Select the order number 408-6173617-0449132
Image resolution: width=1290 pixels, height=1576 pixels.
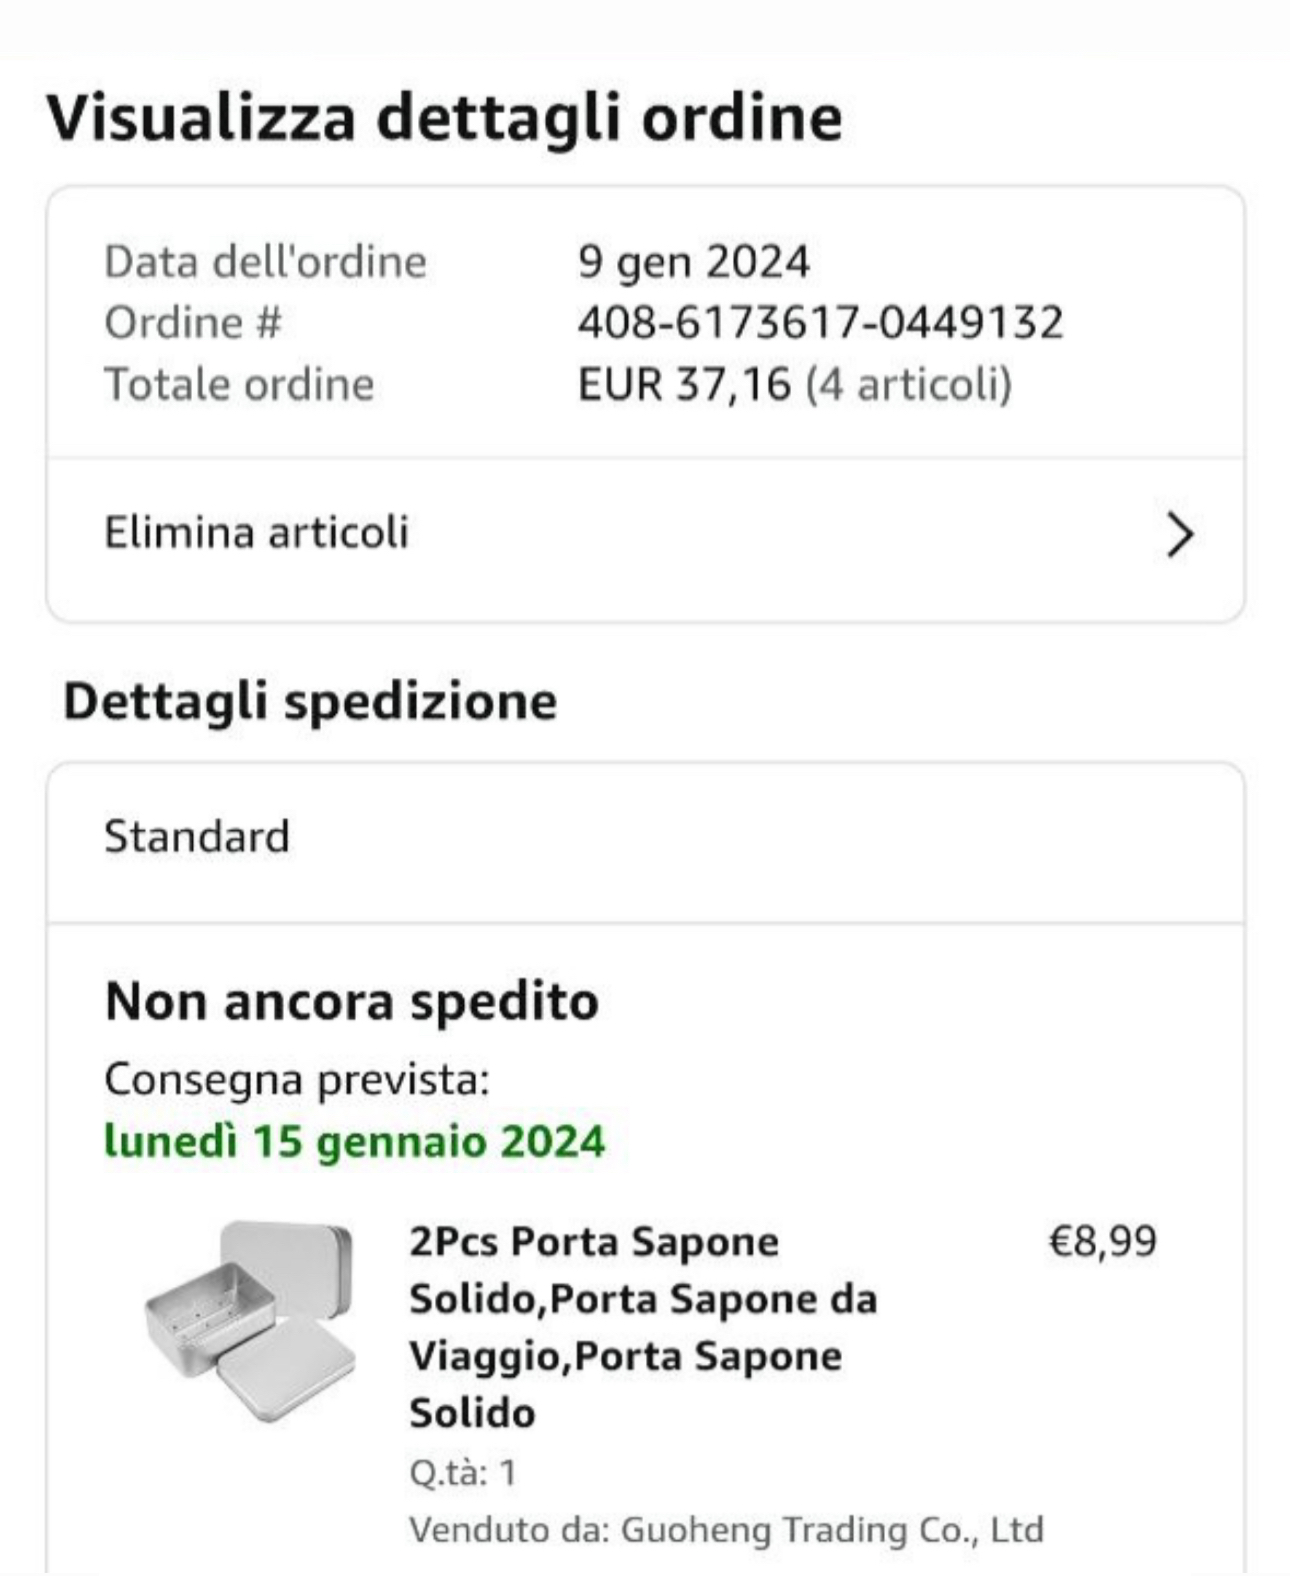(820, 323)
